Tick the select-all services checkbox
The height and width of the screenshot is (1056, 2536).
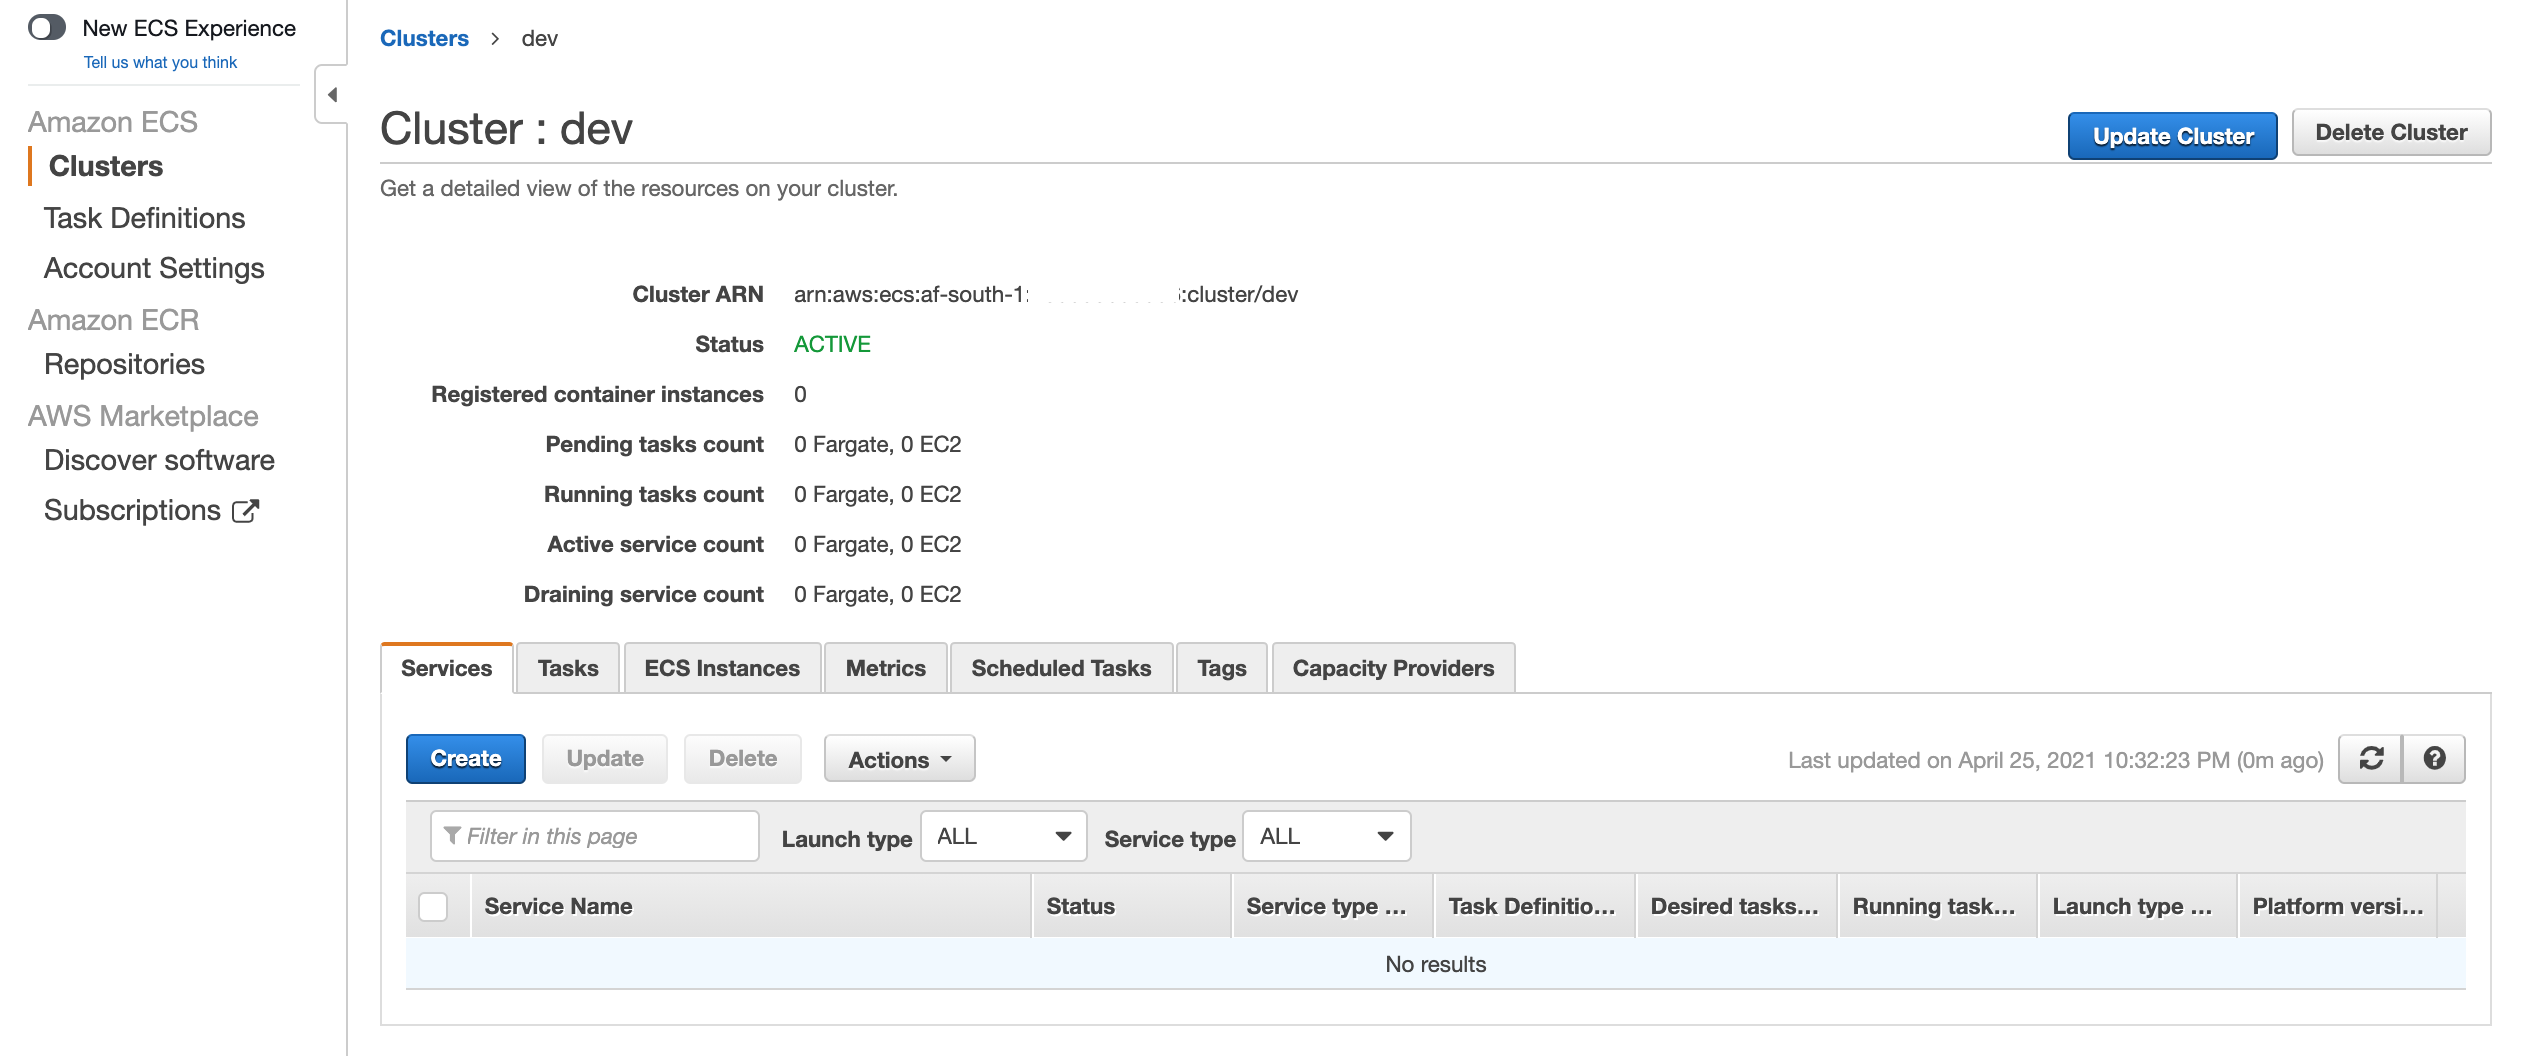point(433,907)
